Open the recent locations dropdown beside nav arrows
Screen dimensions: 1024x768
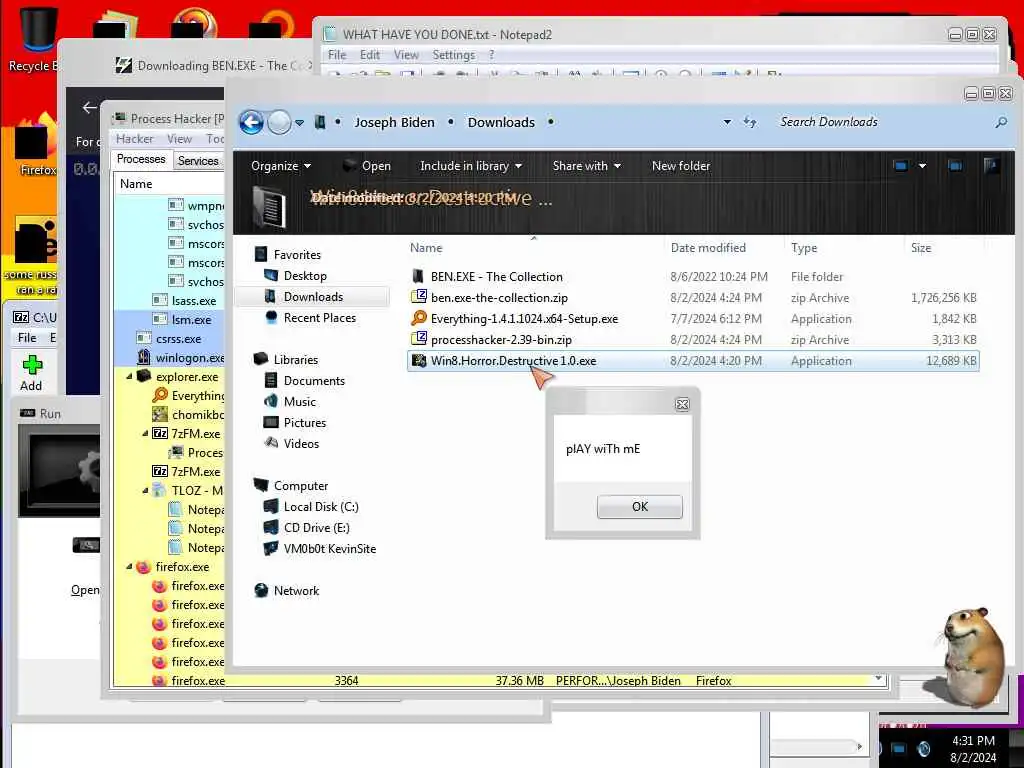coord(299,123)
